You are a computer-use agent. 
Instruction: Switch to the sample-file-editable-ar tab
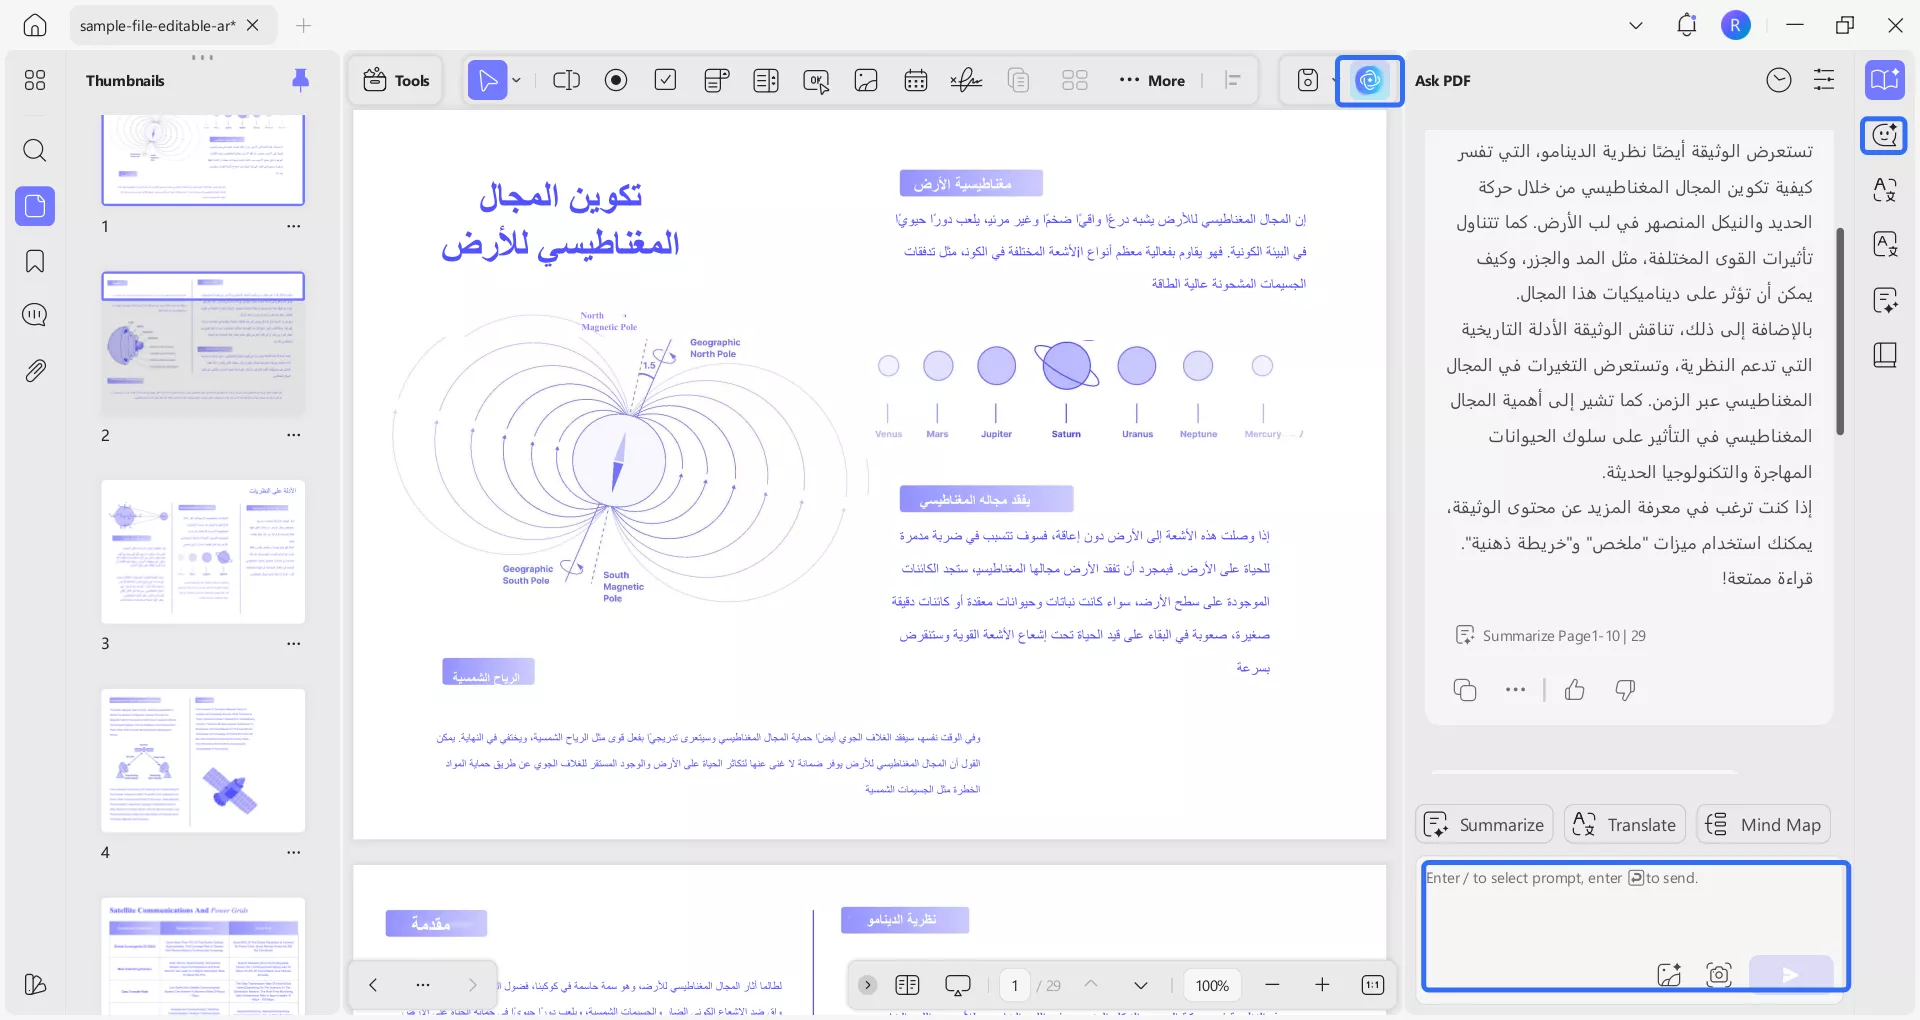pos(160,25)
